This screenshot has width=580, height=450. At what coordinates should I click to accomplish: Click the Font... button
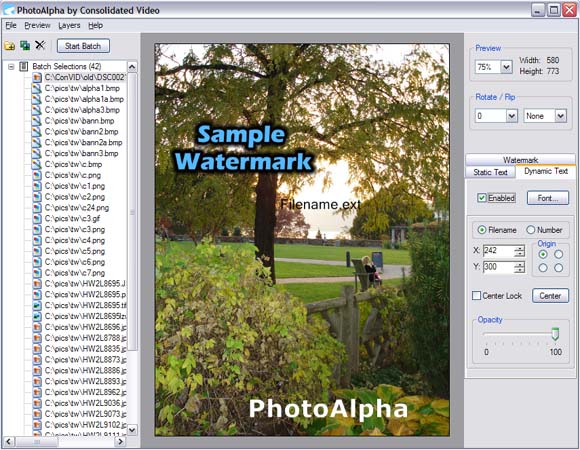pos(548,198)
